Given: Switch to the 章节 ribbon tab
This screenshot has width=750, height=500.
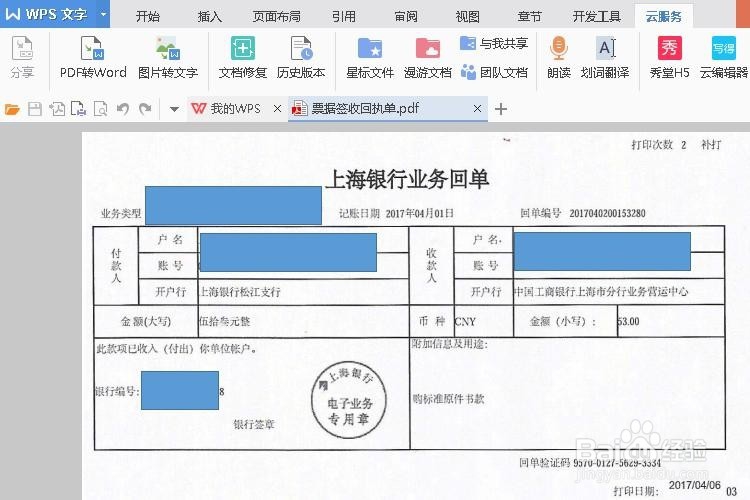Looking at the screenshot, I should tap(529, 17).
